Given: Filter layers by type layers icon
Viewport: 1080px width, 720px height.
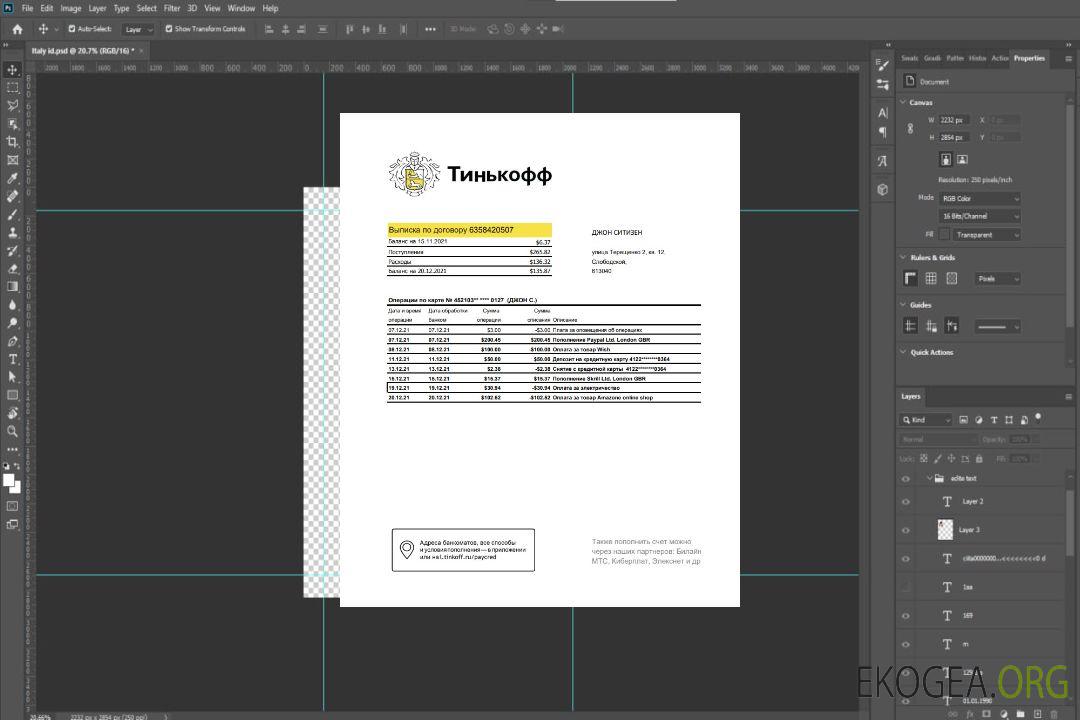Looking at the screenshot, I should [994, 420].
